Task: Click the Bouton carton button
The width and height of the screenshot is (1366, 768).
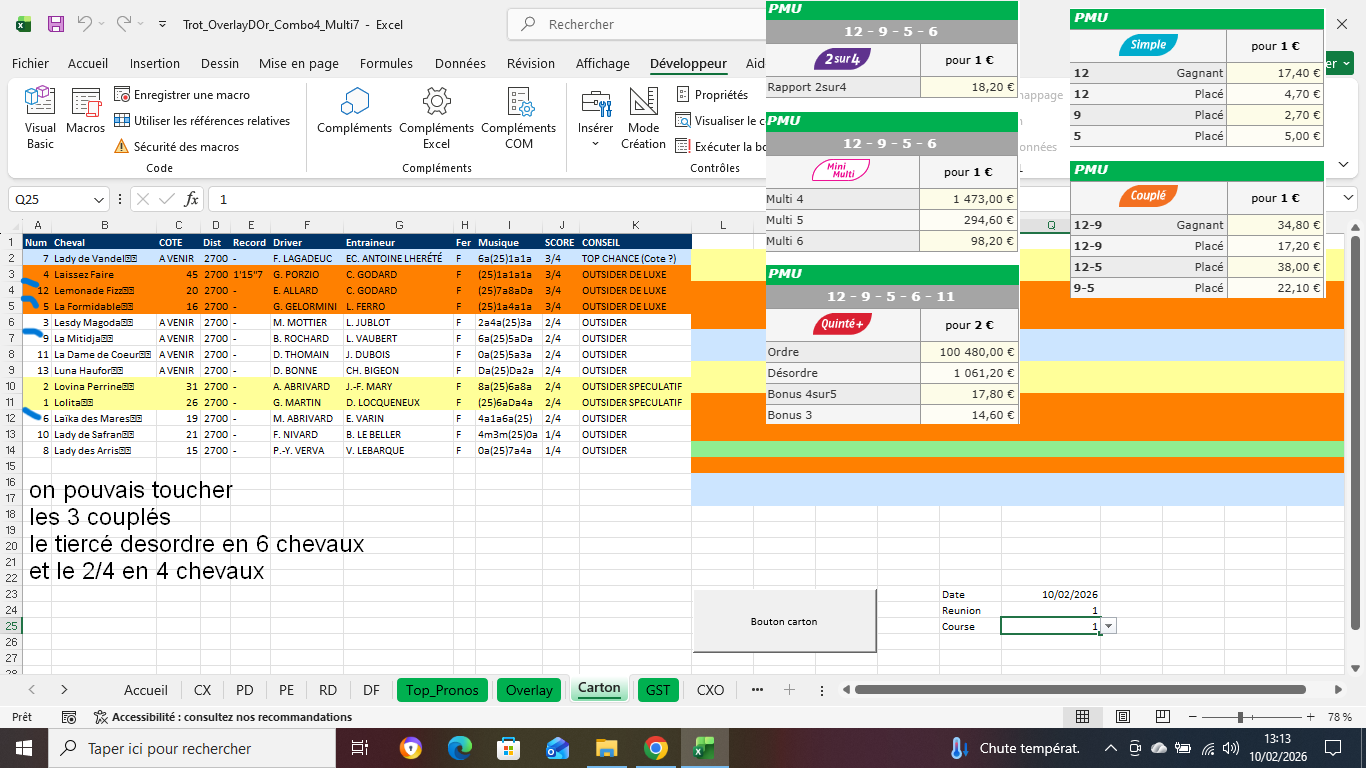Action: 784,621
